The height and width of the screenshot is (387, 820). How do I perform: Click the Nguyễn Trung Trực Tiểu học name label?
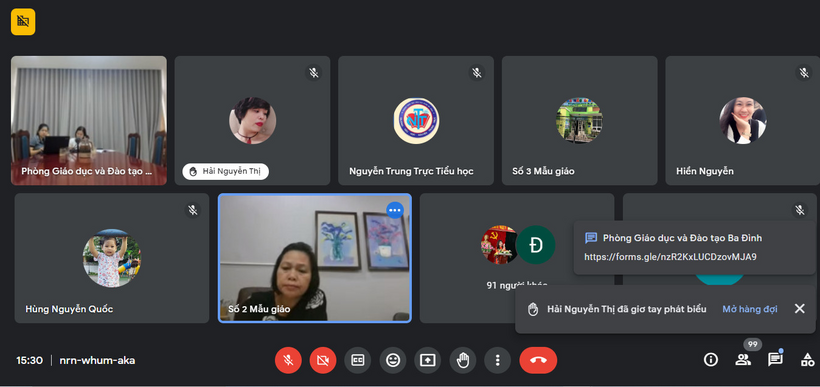(412, 171)
